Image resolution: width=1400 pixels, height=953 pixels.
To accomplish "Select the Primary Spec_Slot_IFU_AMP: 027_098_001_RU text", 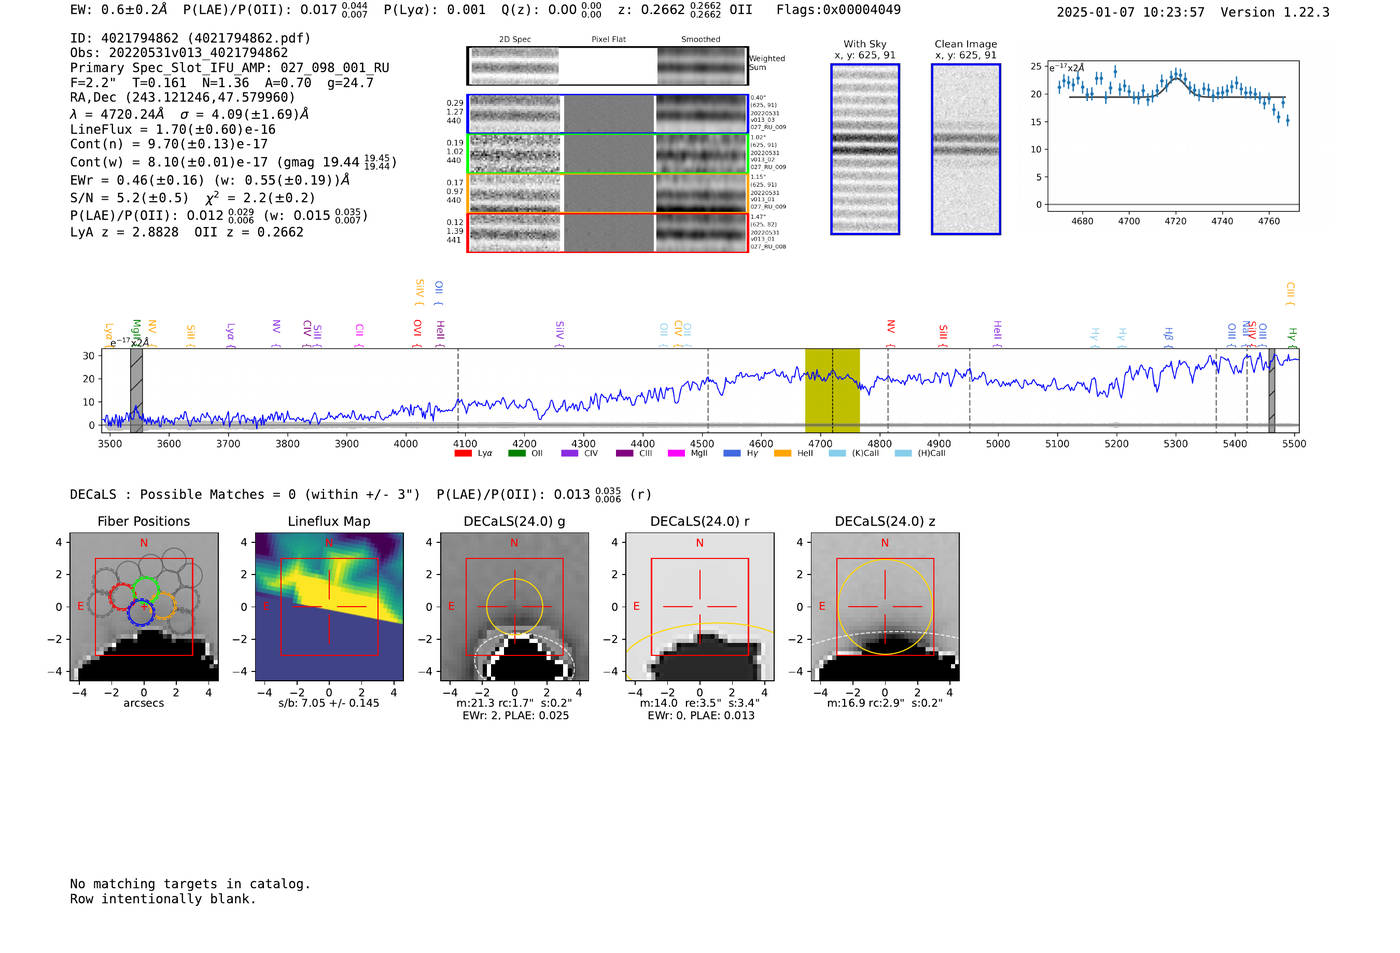I will 230,68.
